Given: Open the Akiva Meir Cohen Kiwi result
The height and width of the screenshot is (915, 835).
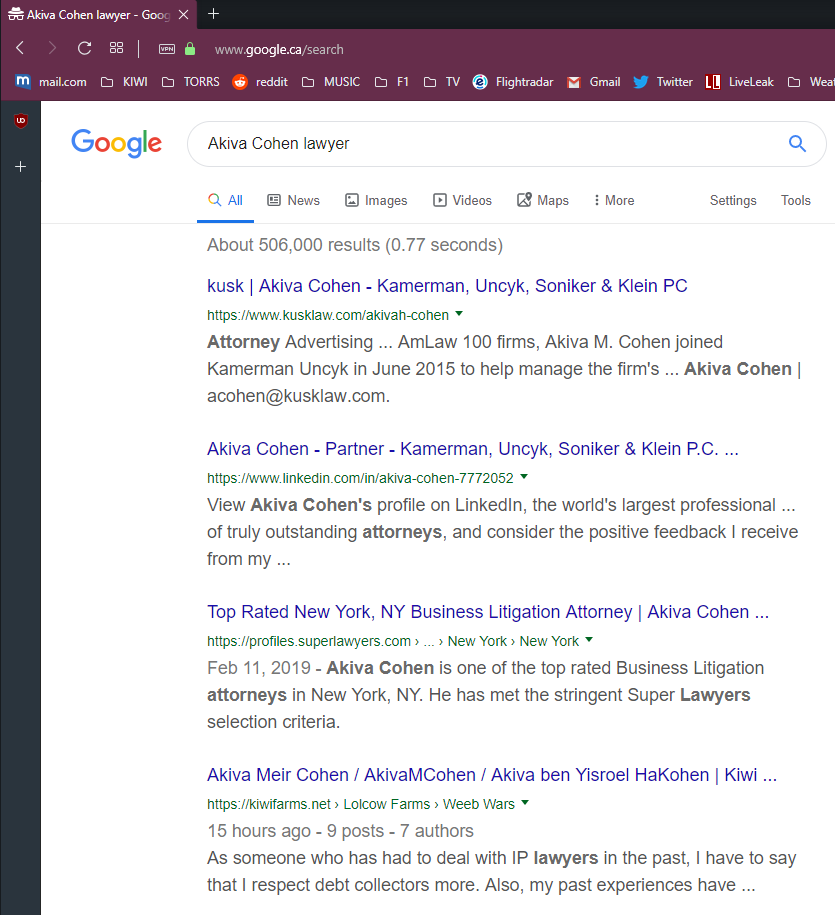Looking at the screenshot, I should pyautogui.click(x=492, y=775).
